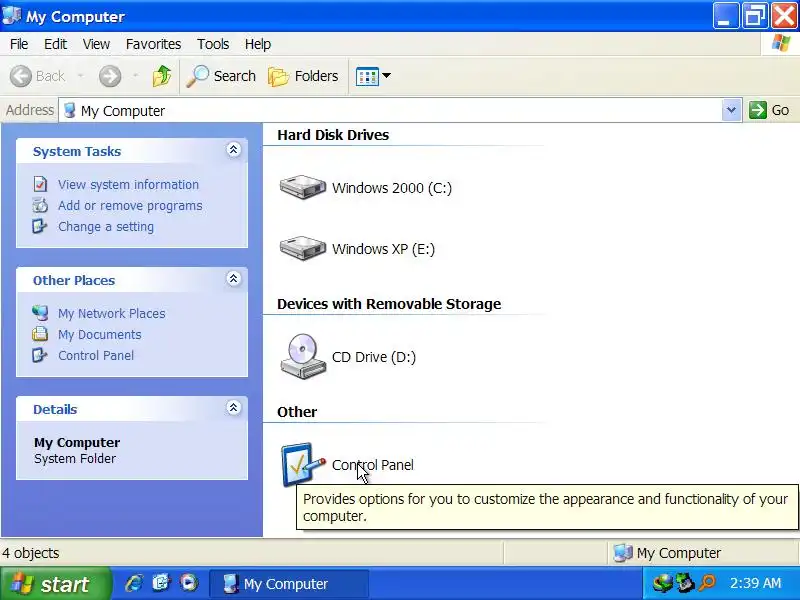The image size is (800, 600).
Task: Select the Windows XP (E:) drive icon
Action: pos(303,248)
